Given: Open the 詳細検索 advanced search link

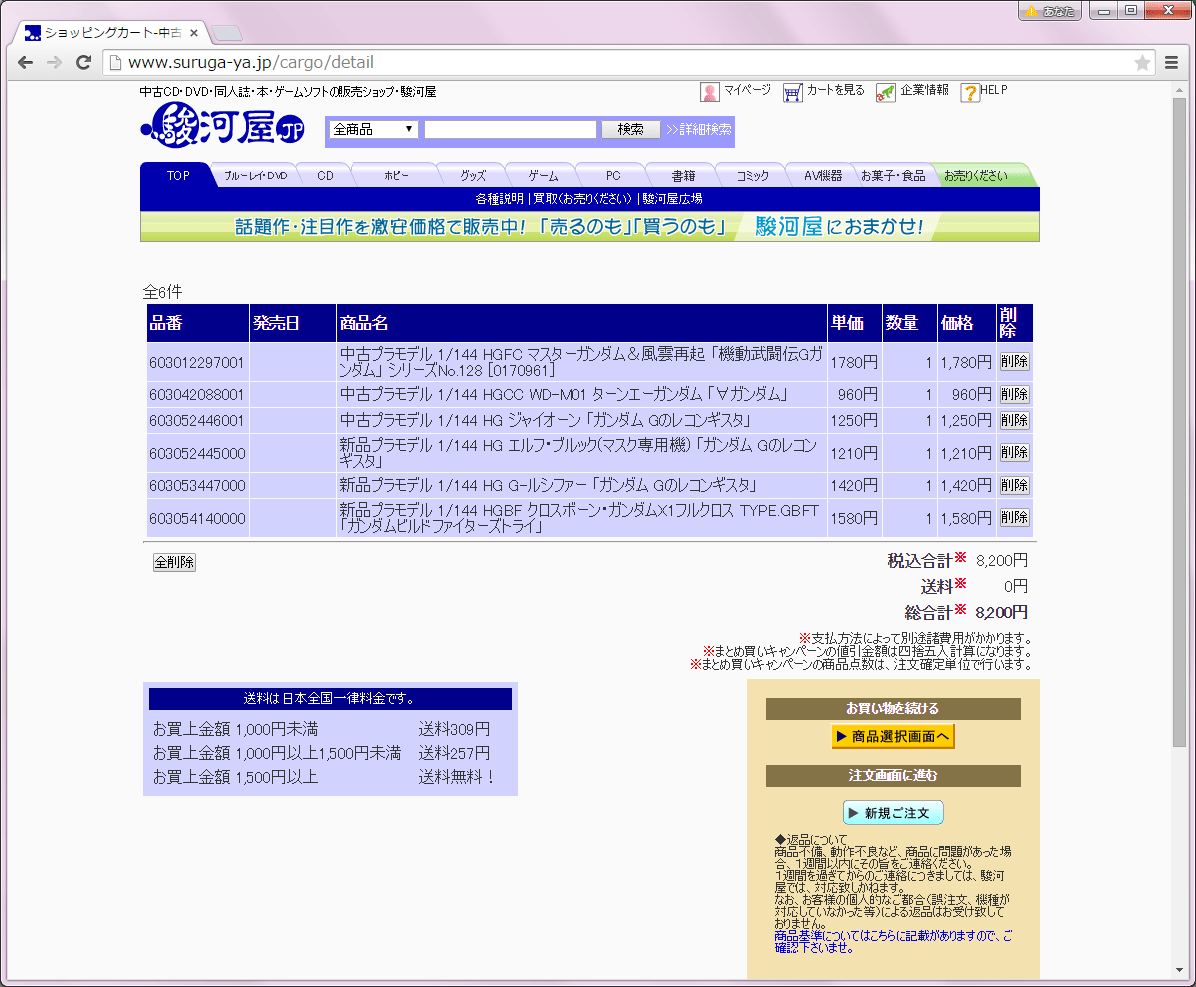Looking at the screenshot, I should (x=699, y=130).
